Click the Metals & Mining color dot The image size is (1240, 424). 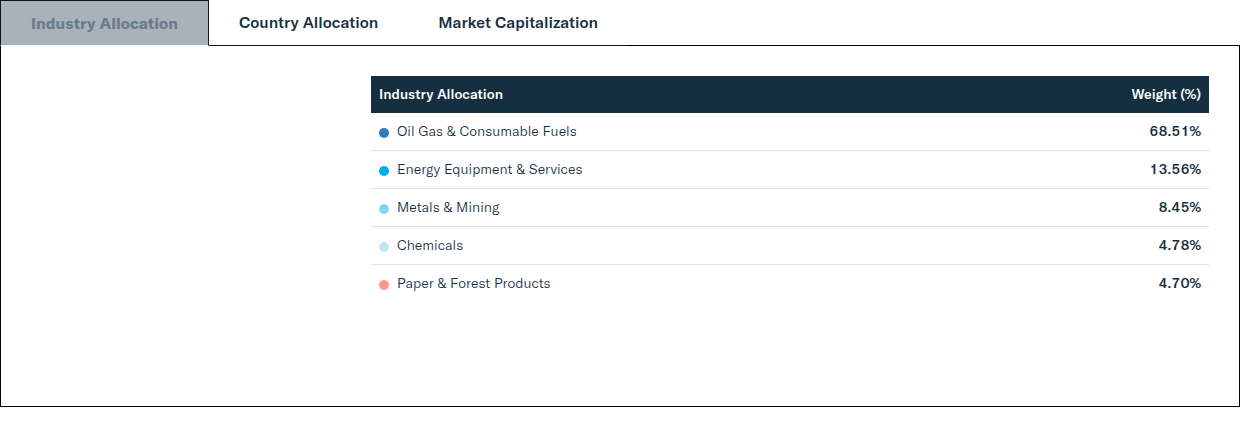(x=384, y=209)
